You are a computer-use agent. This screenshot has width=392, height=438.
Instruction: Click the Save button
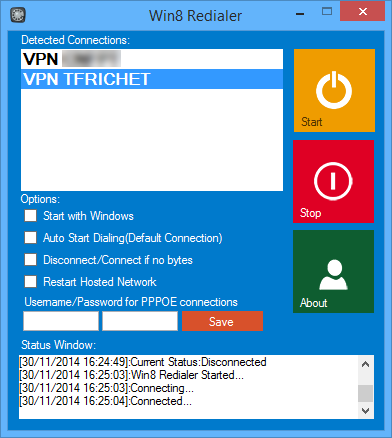point(222,321)
